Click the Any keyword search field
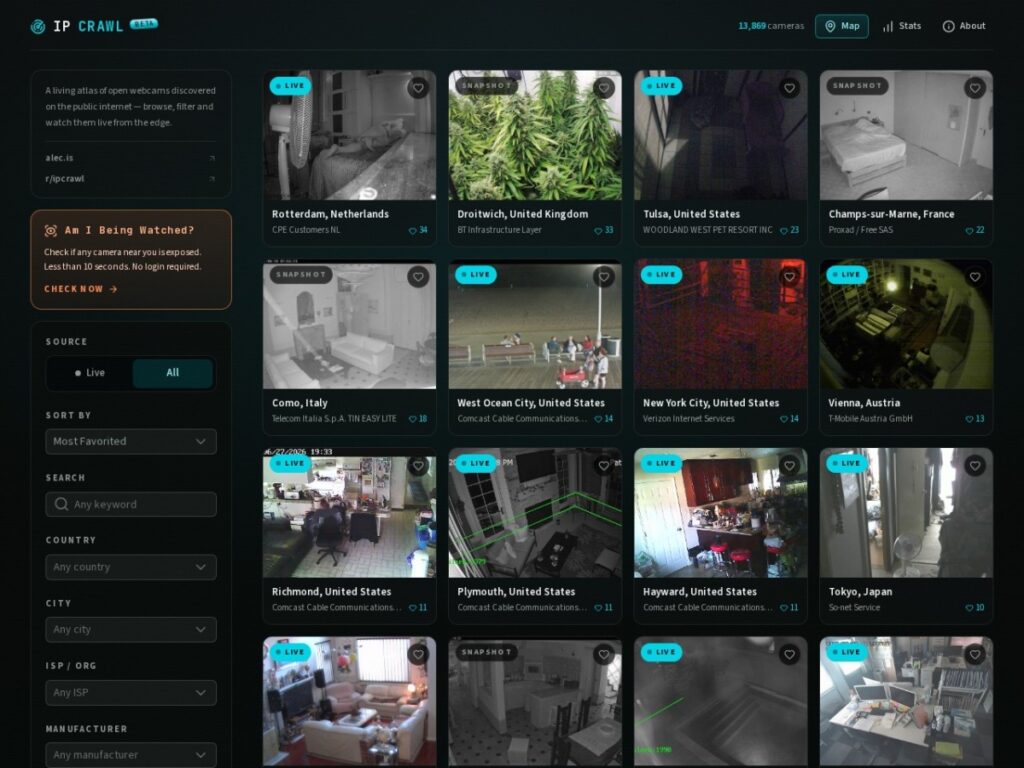 (x=131, y=504)
